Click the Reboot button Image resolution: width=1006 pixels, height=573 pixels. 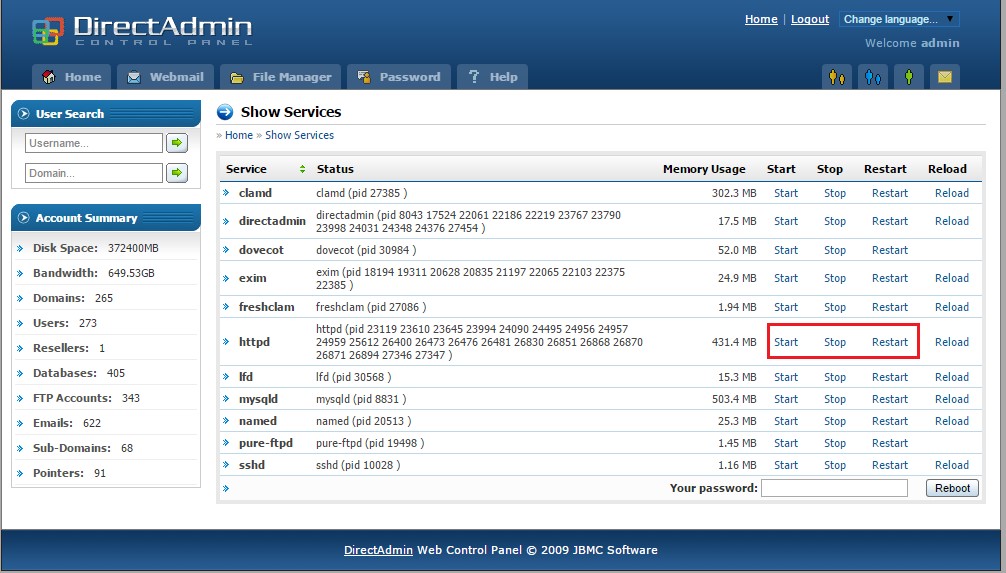pyautogui.click(x=952, y=488)
